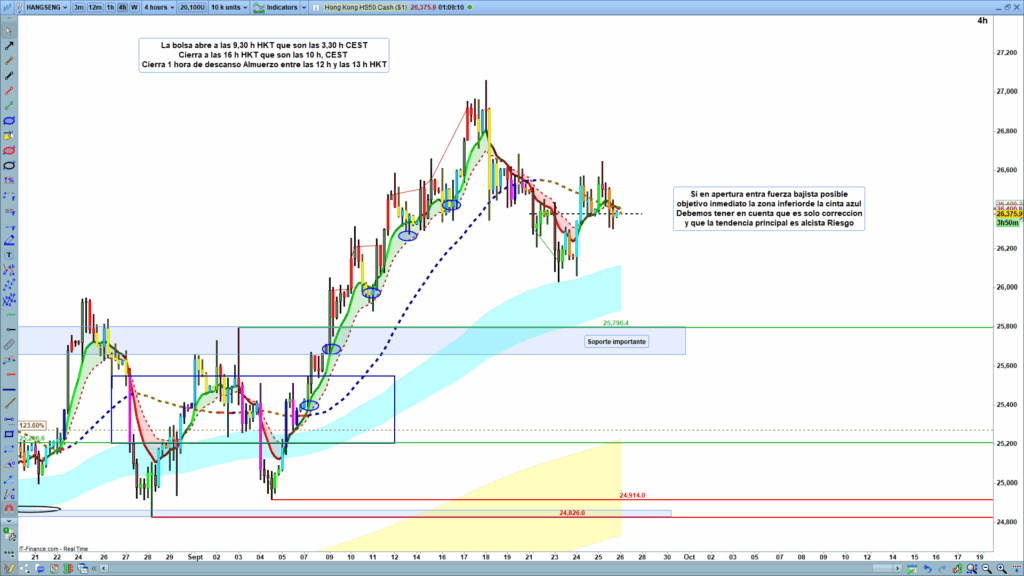Switch to the 3m timeframe
Screen dimensions: 1024x576
pos(79,7)
